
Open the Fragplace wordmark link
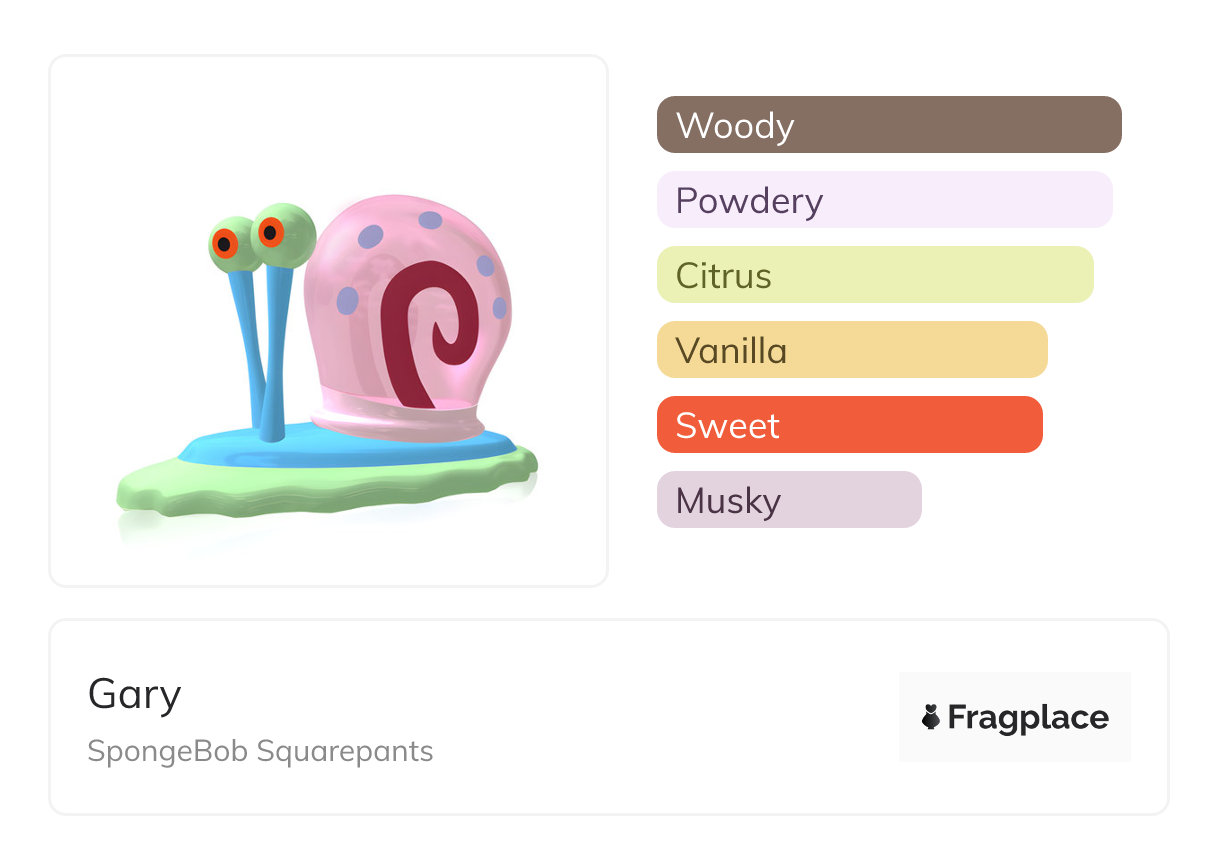tap(1028, 718)
